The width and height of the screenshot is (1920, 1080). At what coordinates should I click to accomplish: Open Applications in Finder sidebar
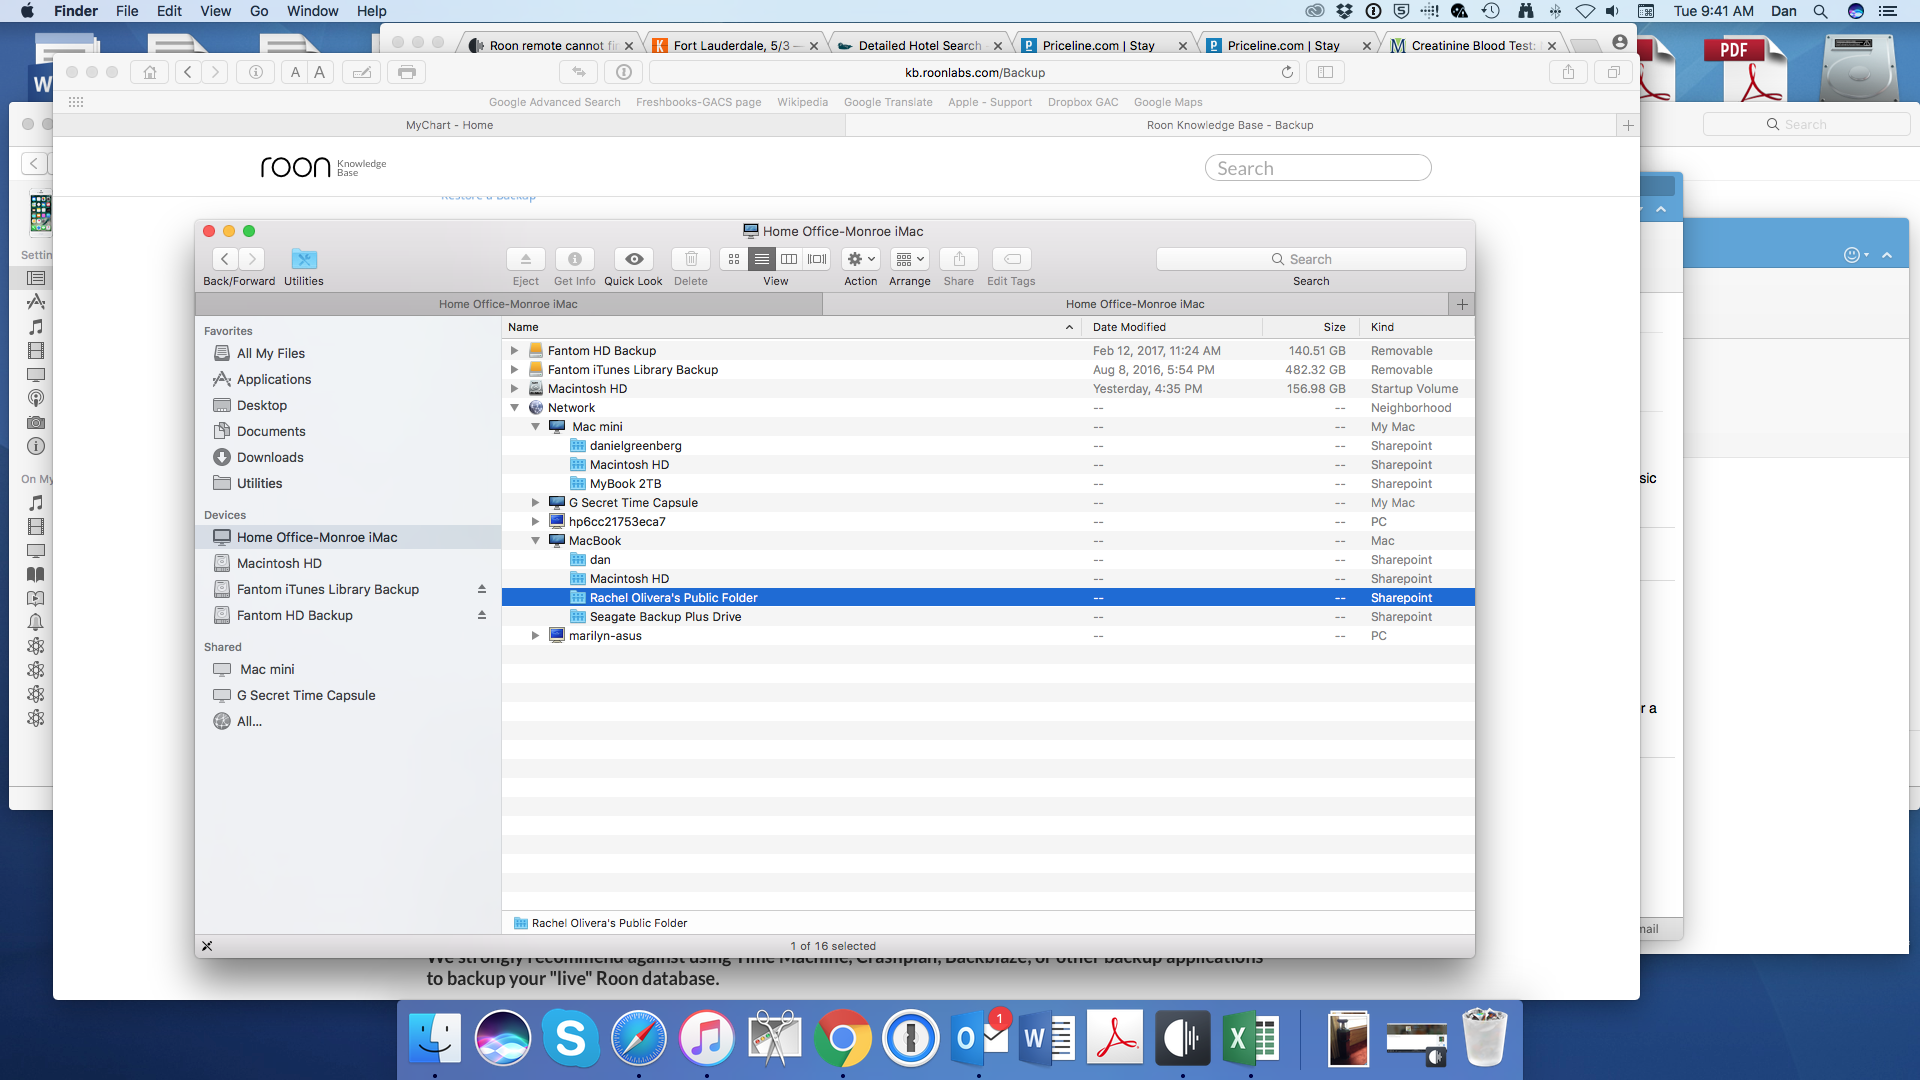[273, 379]
